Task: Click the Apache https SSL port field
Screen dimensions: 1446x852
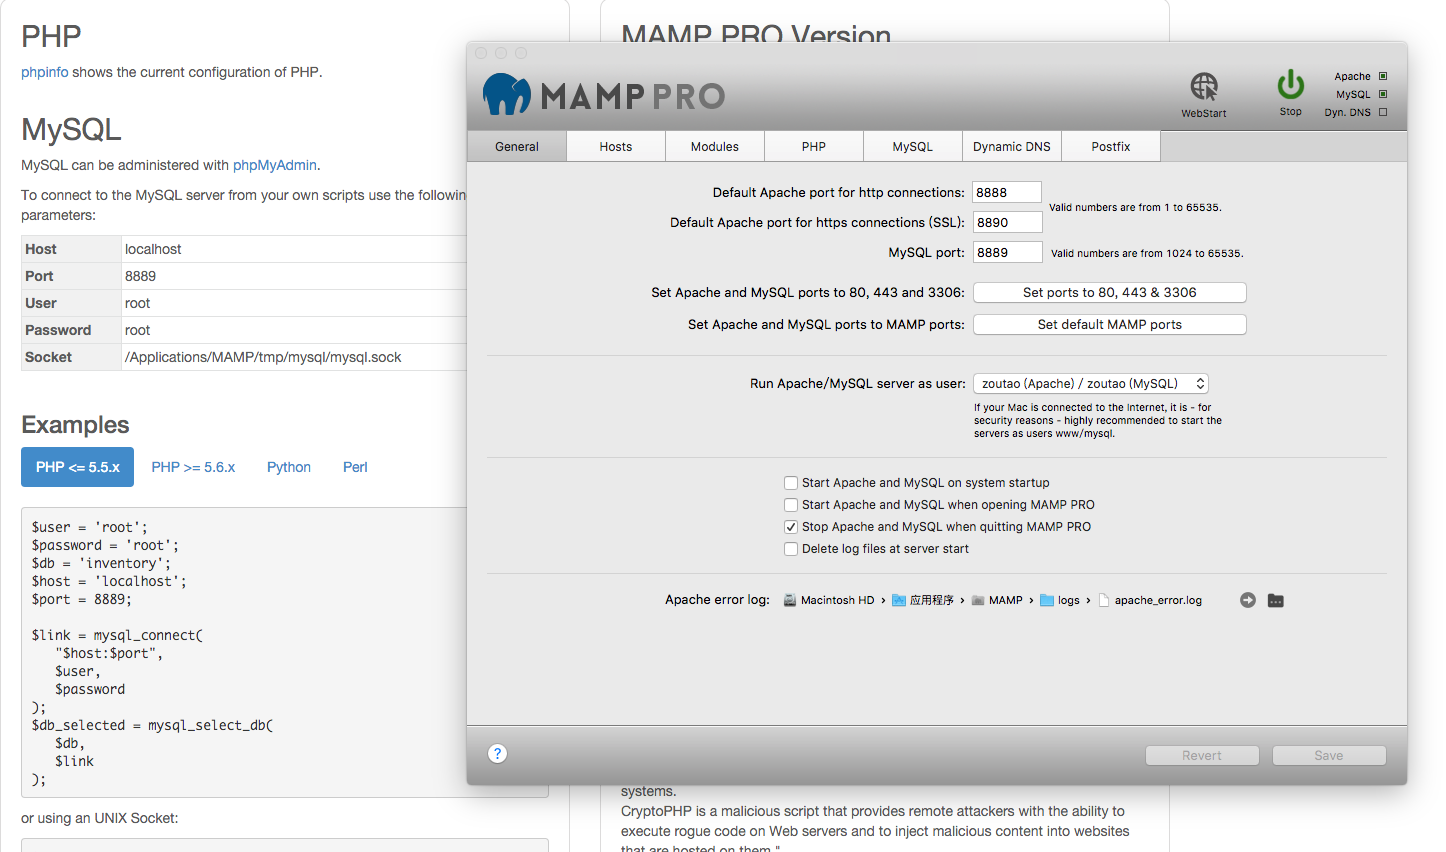Action: click(1007, 222)
